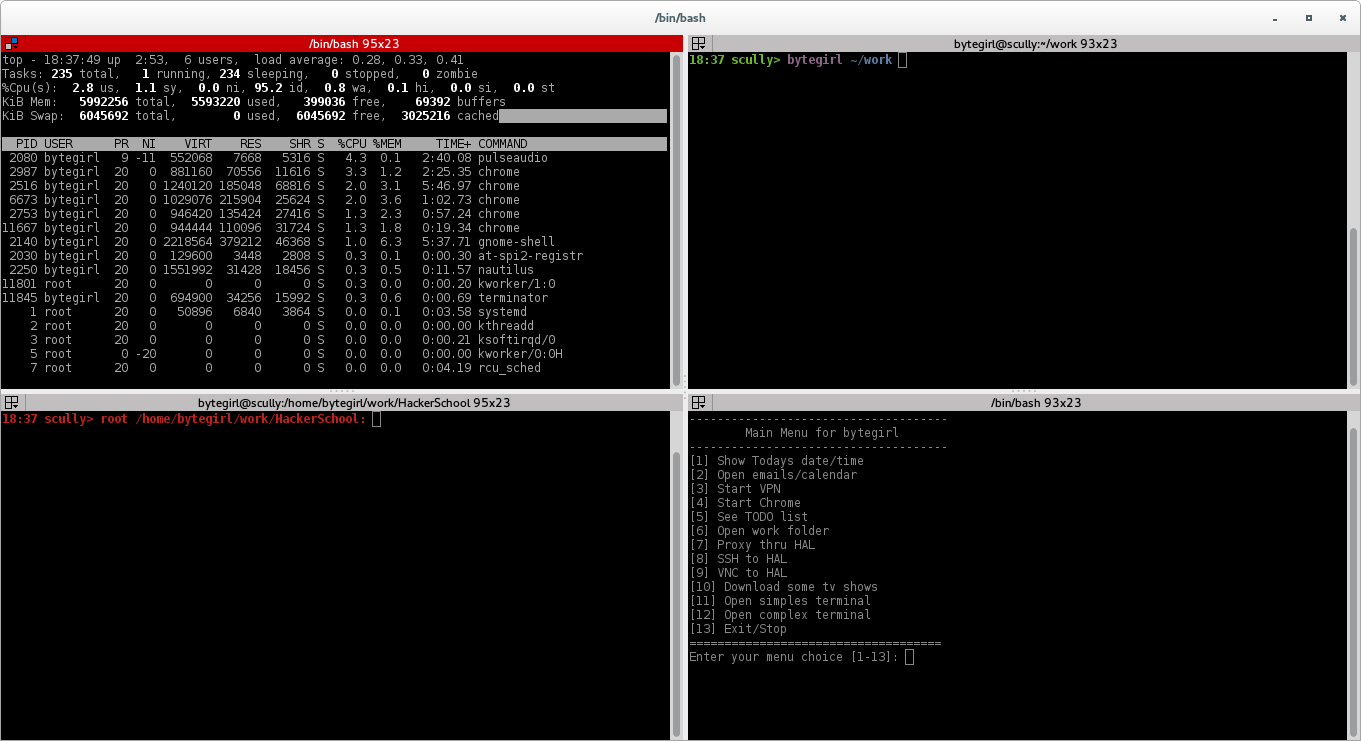Click the at-spi2-registr process row
Screen dimensions: 1361x741
(334, 256)
